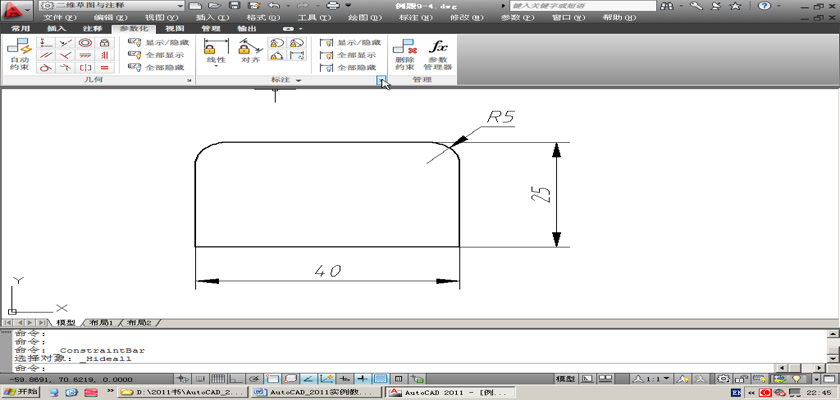Toggle Object Snap in the status bar
840x400 pixels.
coord(272,379)
